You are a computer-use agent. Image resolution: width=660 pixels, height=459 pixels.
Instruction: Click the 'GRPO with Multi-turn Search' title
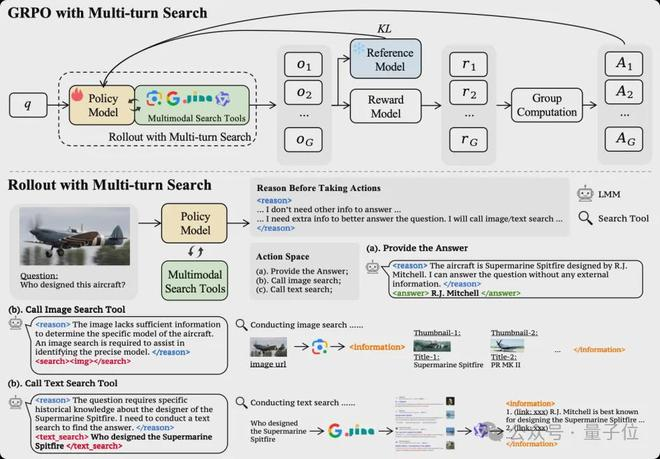[x=108, y=13]
